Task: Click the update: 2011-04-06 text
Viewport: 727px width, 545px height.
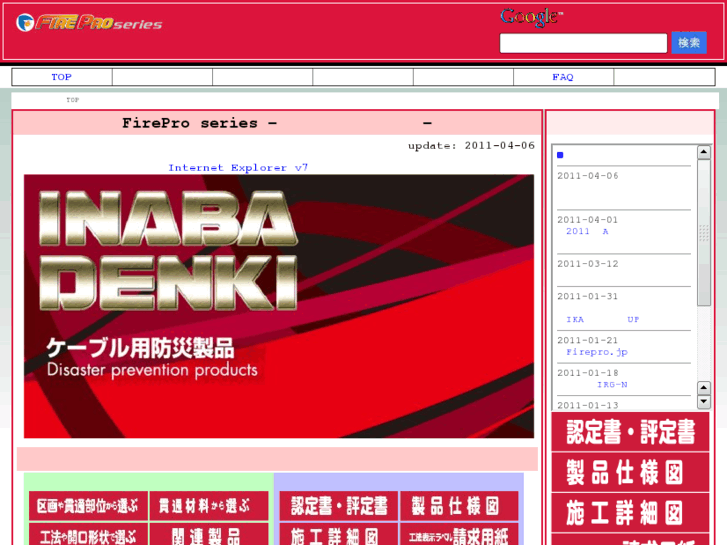Action: coord(471,146)
